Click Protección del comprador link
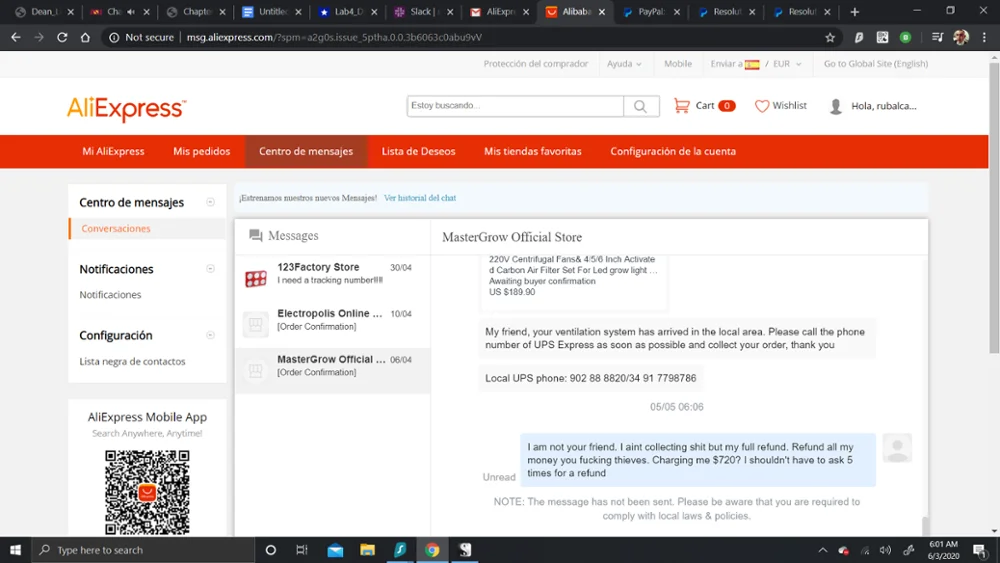This screenshot has width=1000, height=563. pos(536,64)
